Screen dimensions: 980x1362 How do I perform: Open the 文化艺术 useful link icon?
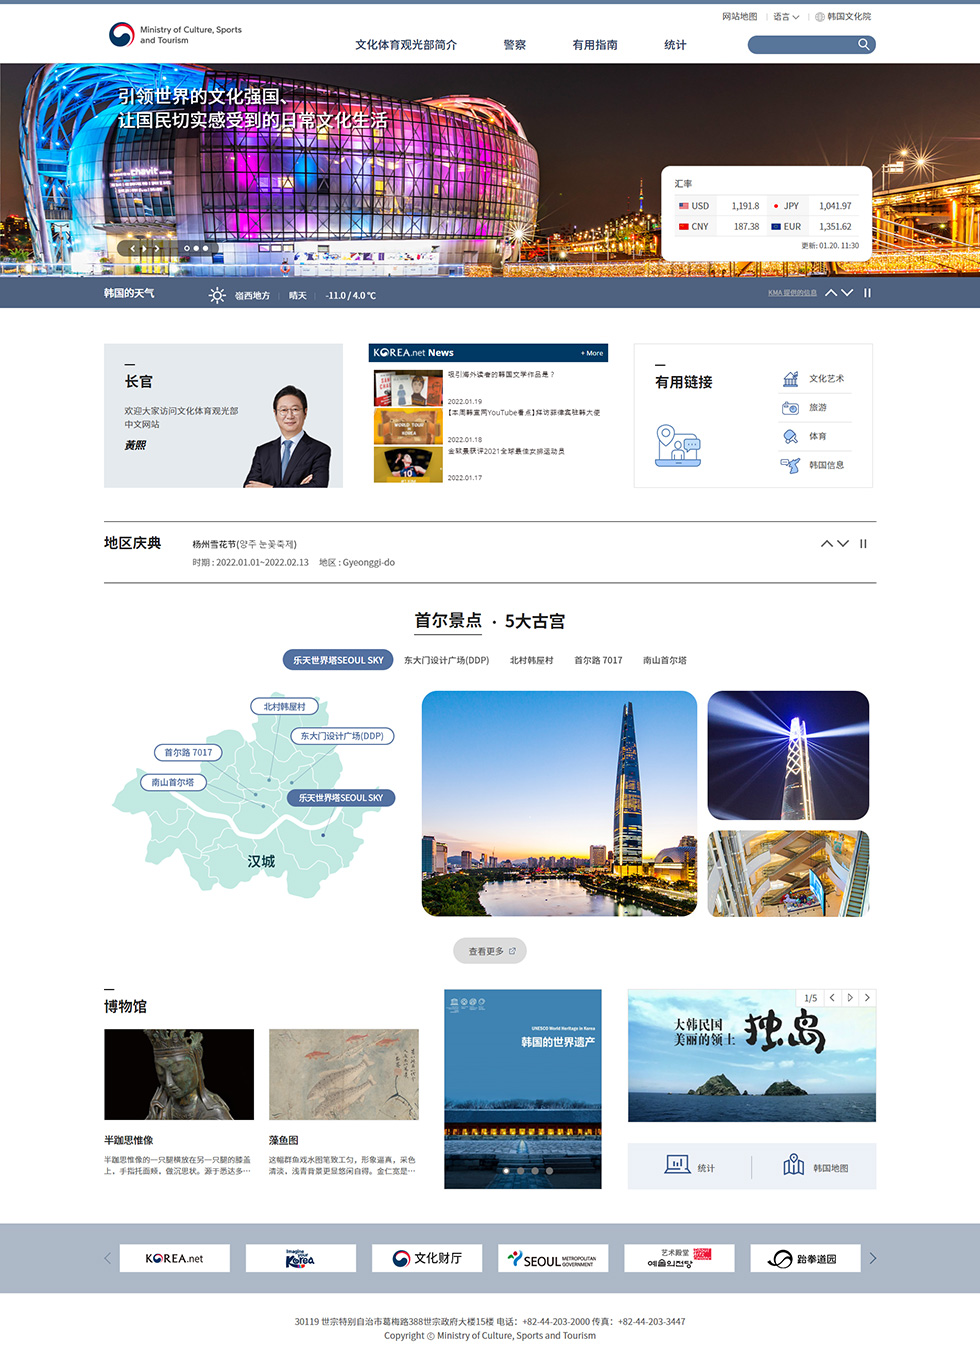790,379
